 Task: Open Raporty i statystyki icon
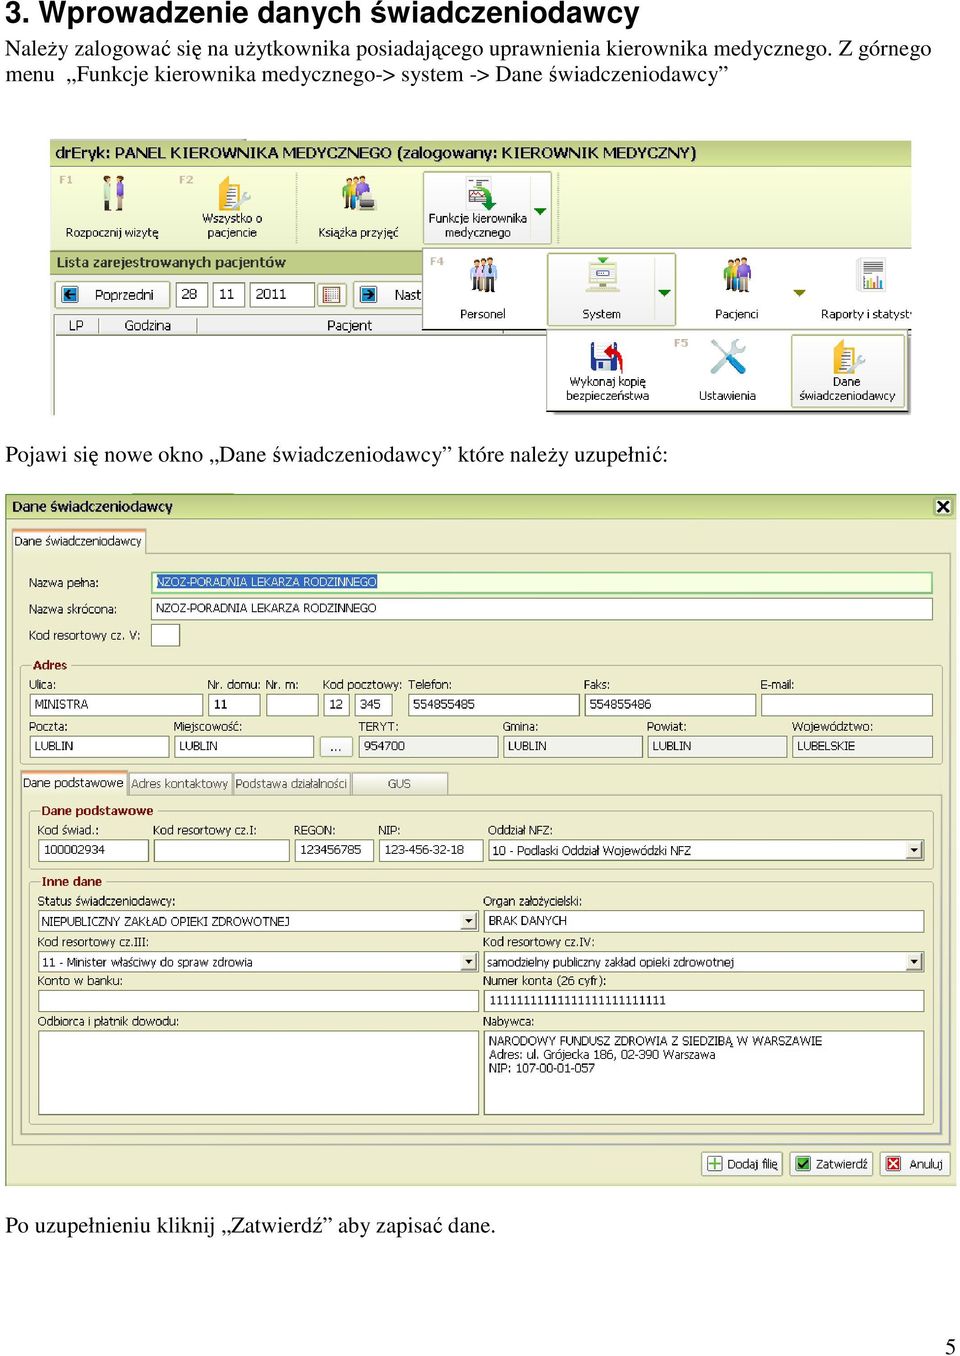(x=872, y=275)
